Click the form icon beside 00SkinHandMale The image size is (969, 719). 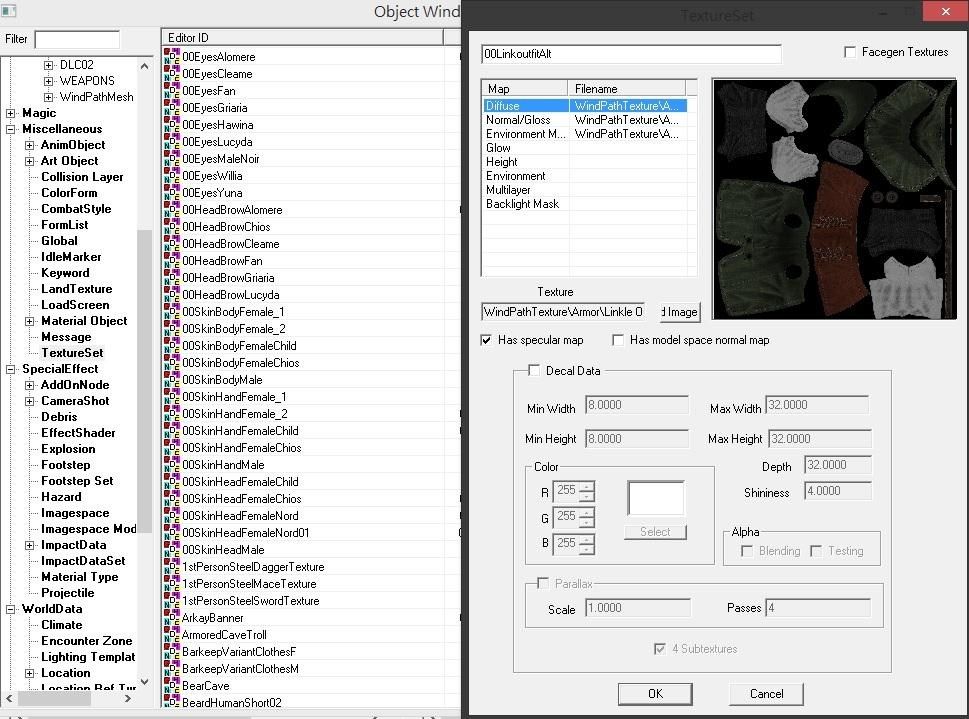pos(172,464)
